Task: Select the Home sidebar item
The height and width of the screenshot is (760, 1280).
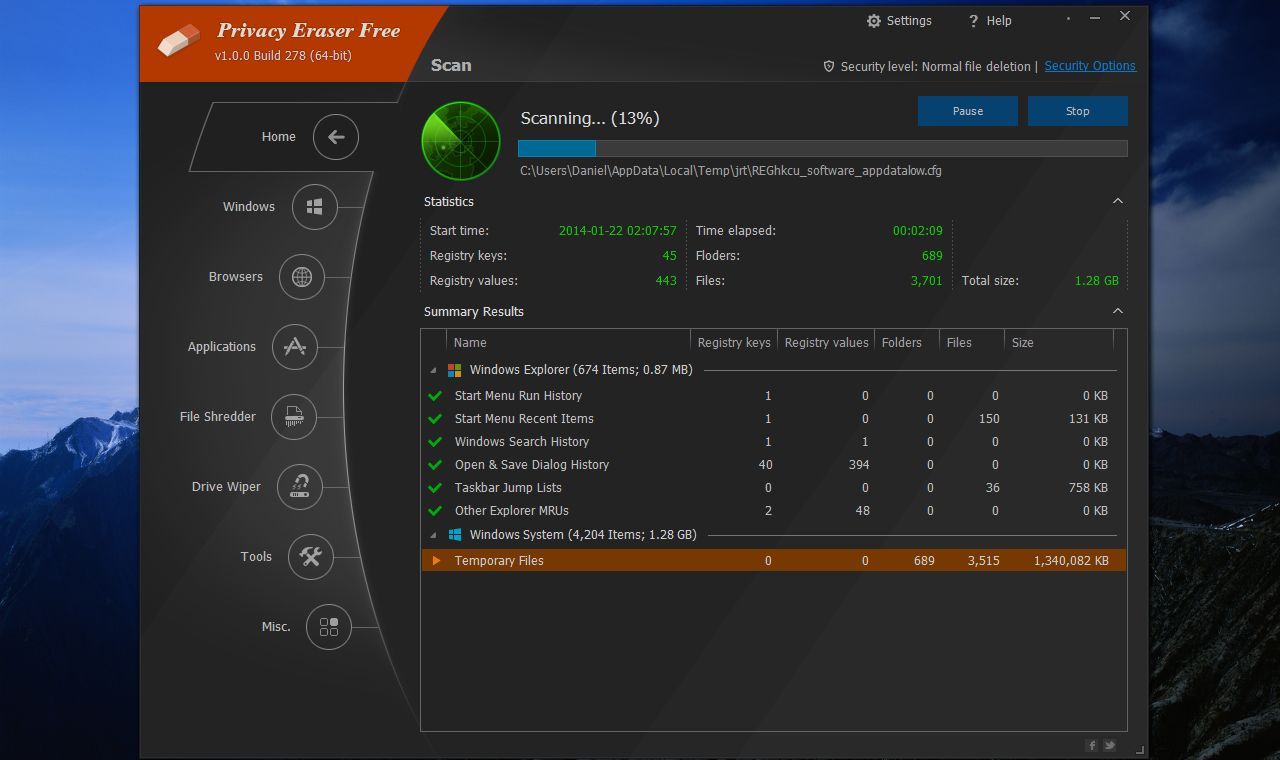Action: 280,137
